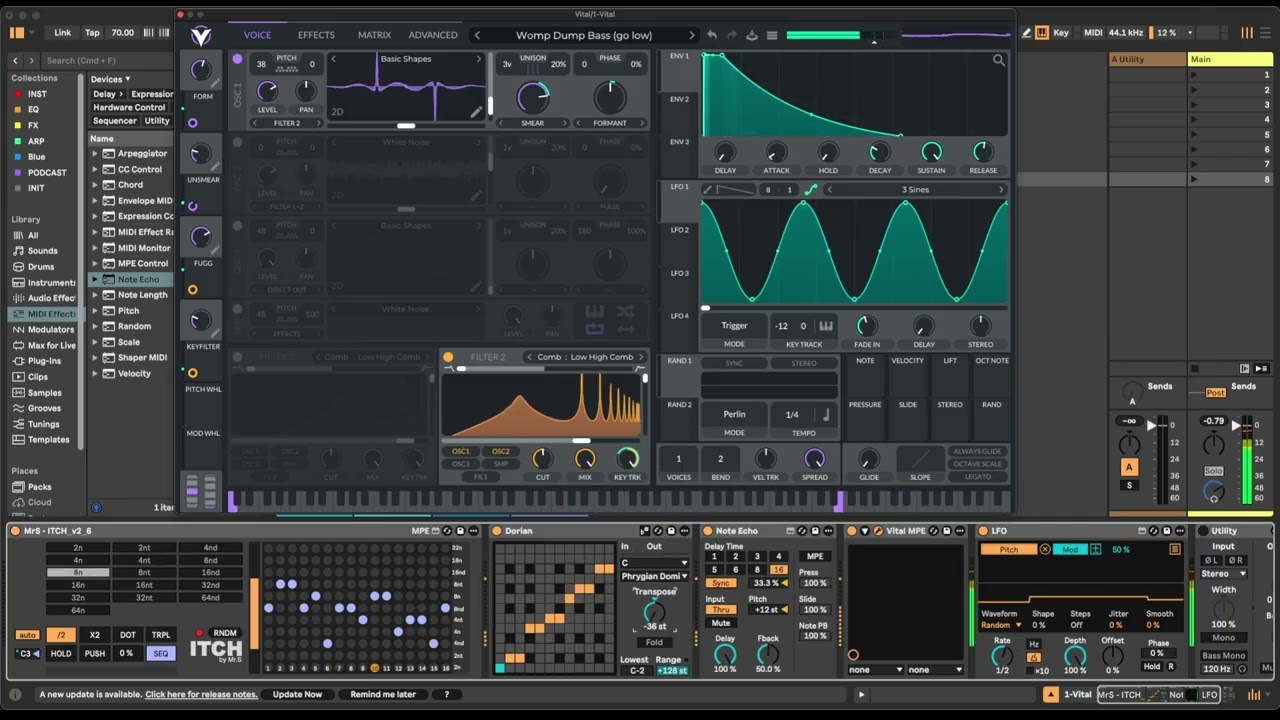Toggle the Note Echo device activator
The image size is (1280, 720).
click(x=708, y=531)
